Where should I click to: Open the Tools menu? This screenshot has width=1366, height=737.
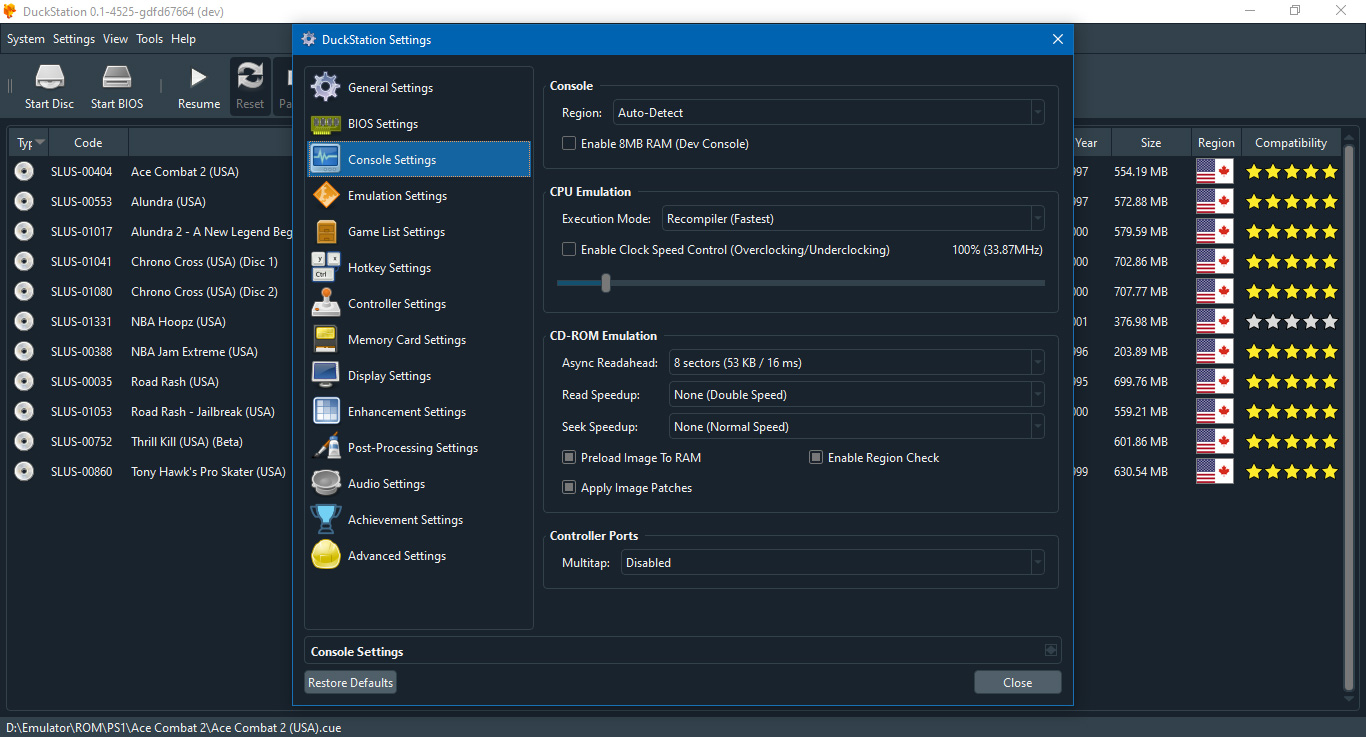click(x=149, y=39)
